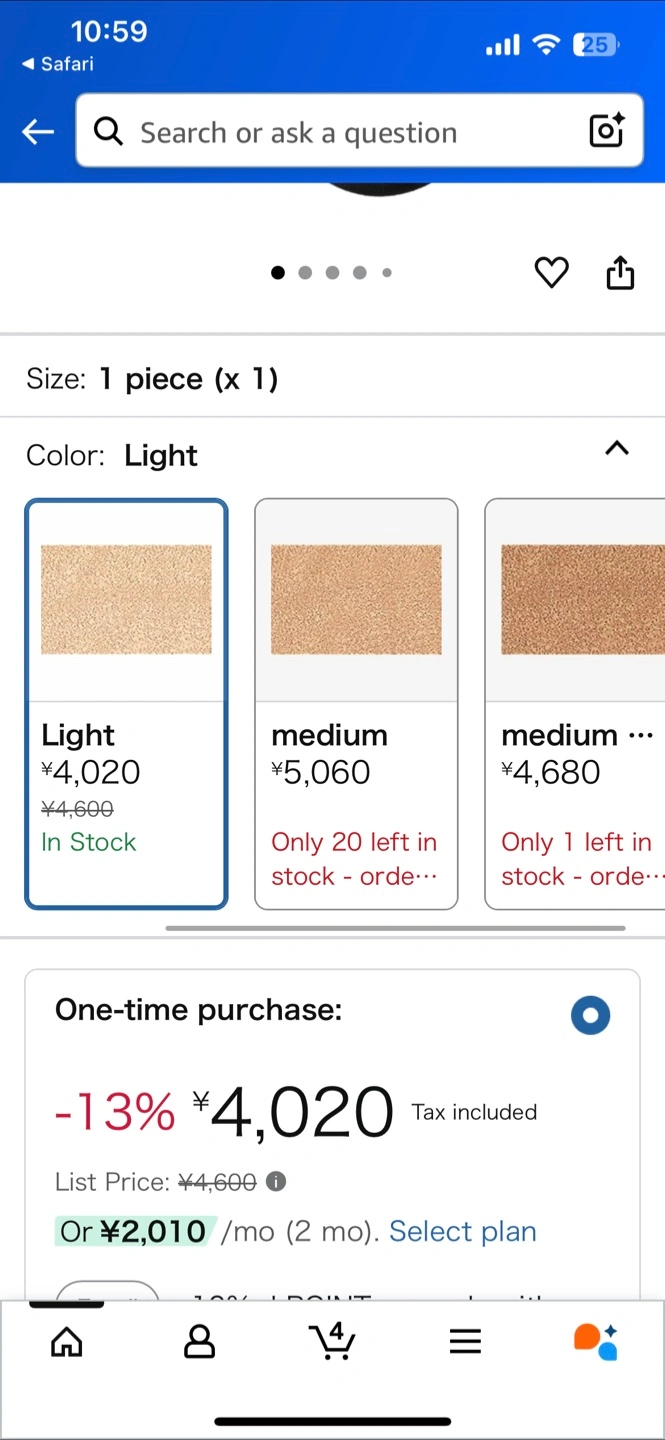Viewport: 665px width, 1440px height.
Task: Launch the AI assistant chat icon
Action: (x=596, y=1342)
